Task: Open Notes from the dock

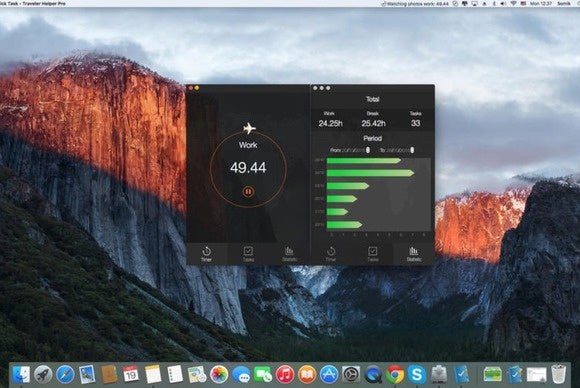Action: pyautogui.click(x=153, y=374)
